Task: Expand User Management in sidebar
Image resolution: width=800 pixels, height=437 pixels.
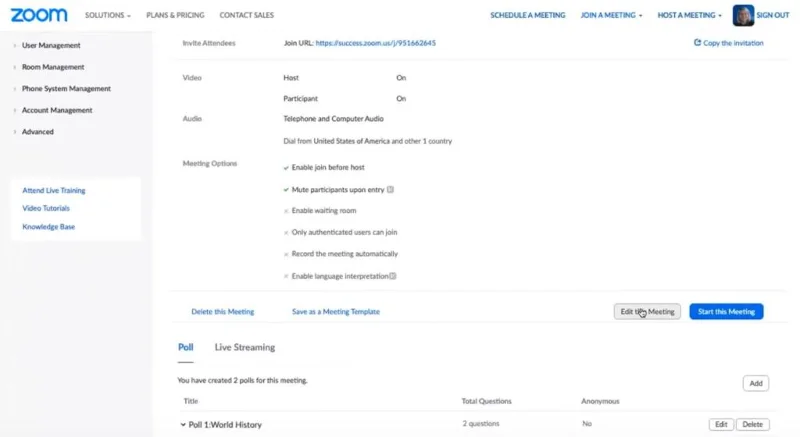Action: coord(51,45)
